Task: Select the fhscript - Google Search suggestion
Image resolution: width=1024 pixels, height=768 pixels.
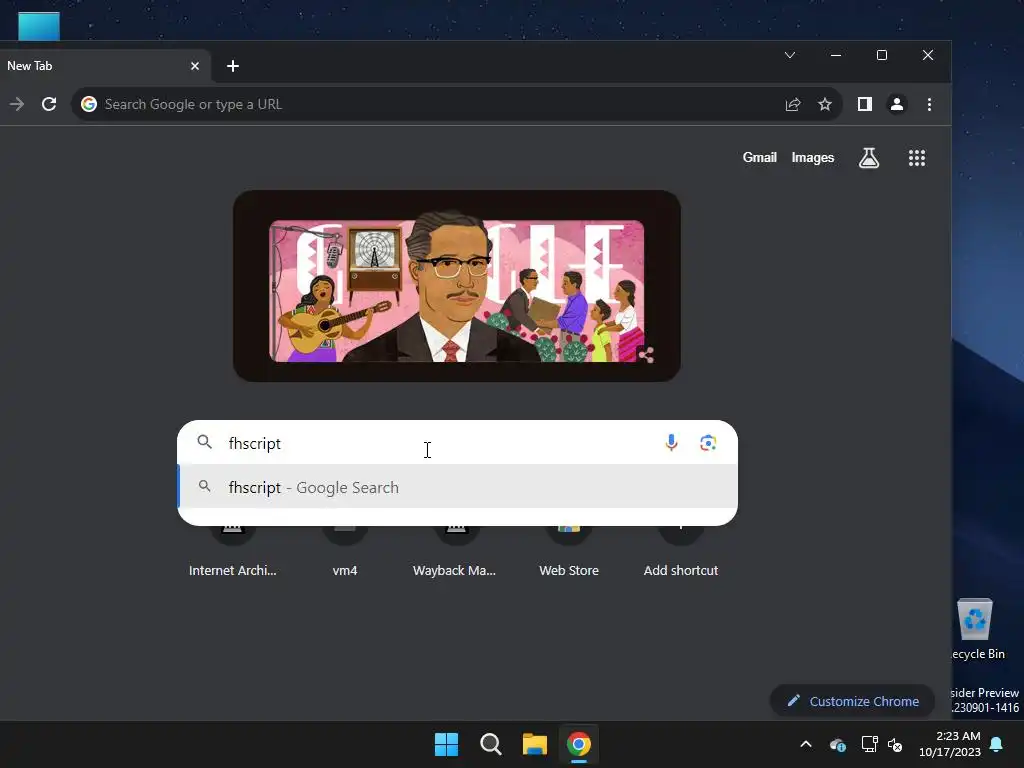Action: click(x=457, y=487)
